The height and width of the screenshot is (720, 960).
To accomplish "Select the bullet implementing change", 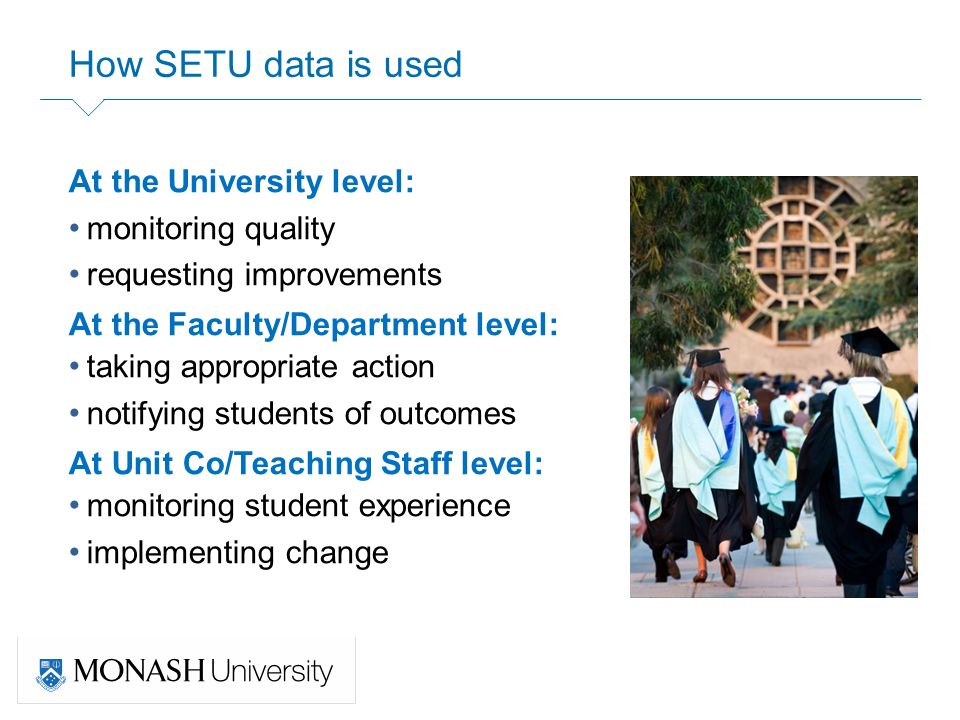I will 238,553.
